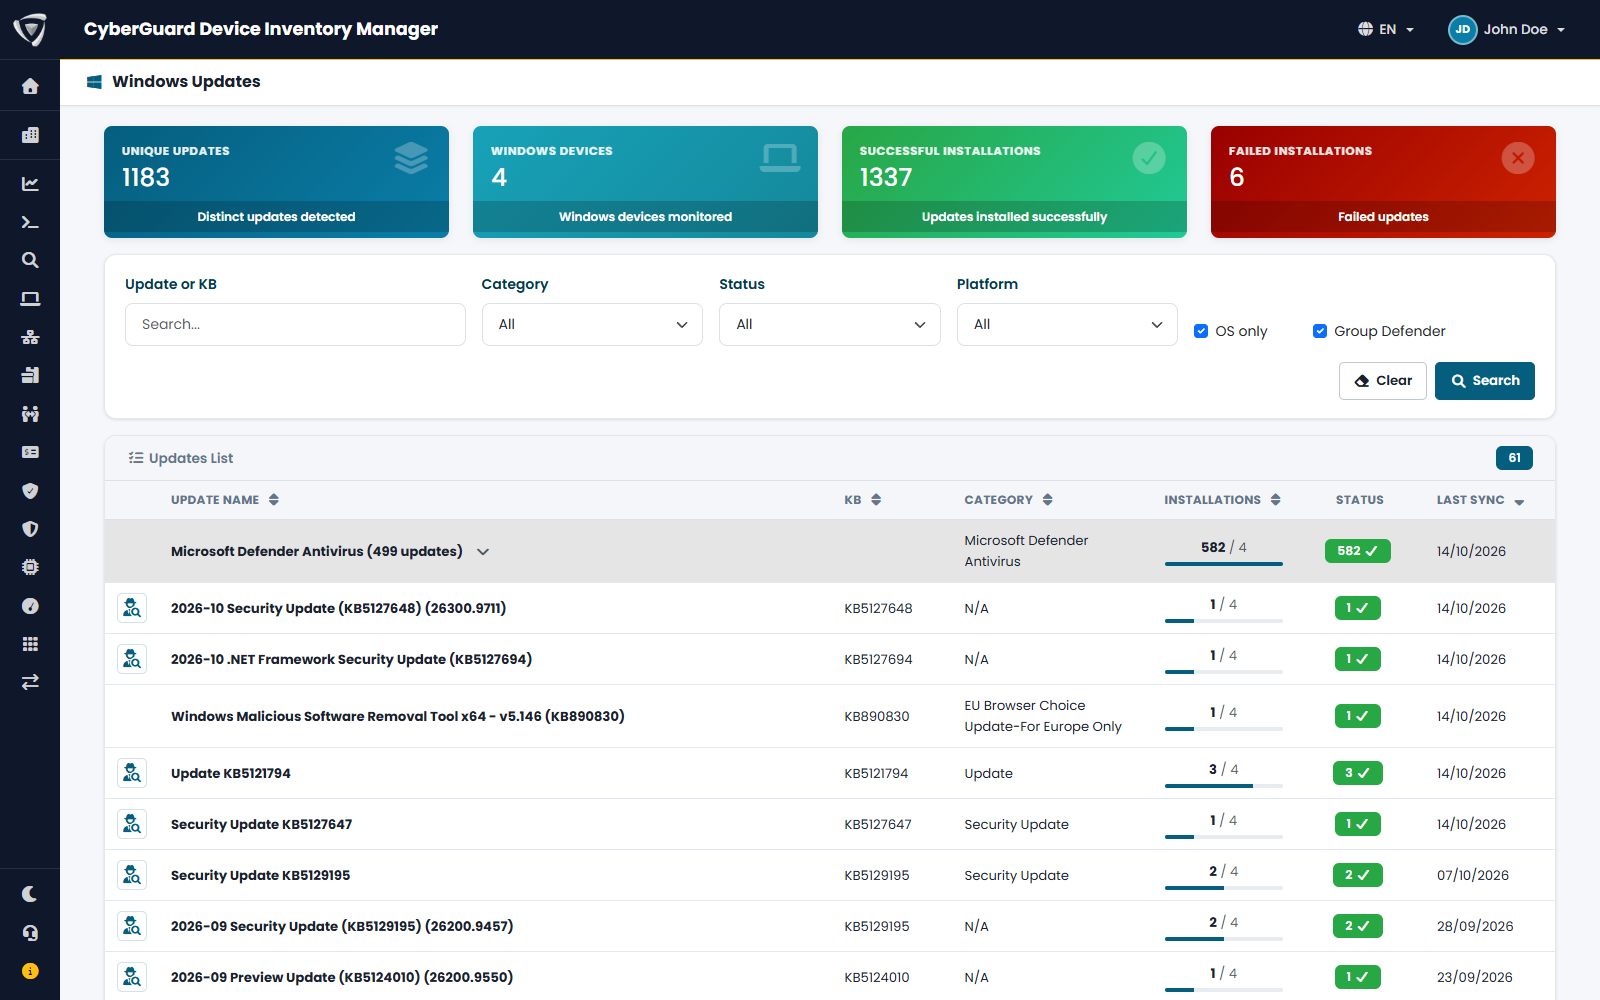Open the line chart analytics sidebar icon
Image resolution: width=1600 pixels, height=1000 pixels.
tap(30, 184)
